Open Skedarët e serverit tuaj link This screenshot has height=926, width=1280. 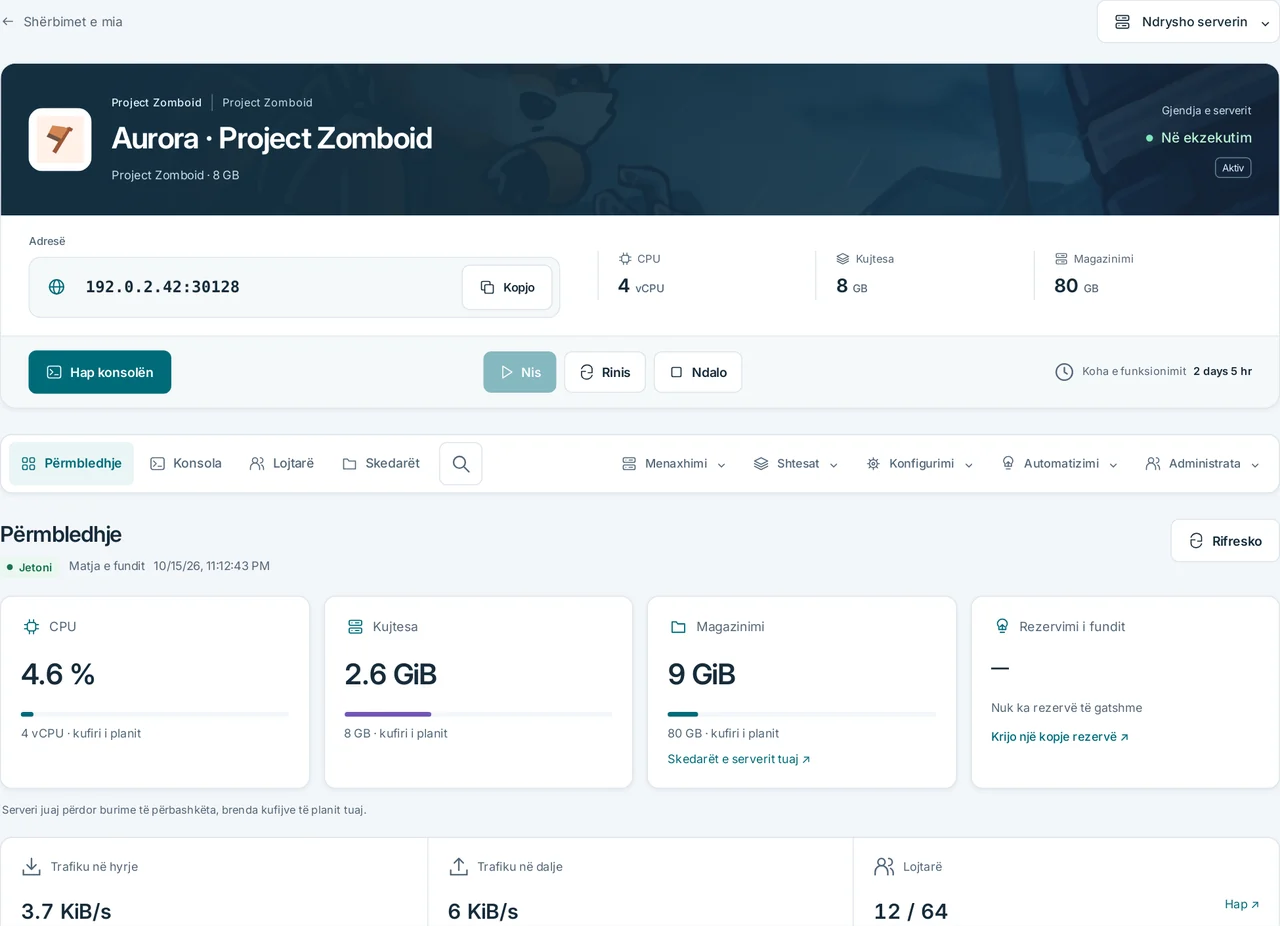coord(739,759)
